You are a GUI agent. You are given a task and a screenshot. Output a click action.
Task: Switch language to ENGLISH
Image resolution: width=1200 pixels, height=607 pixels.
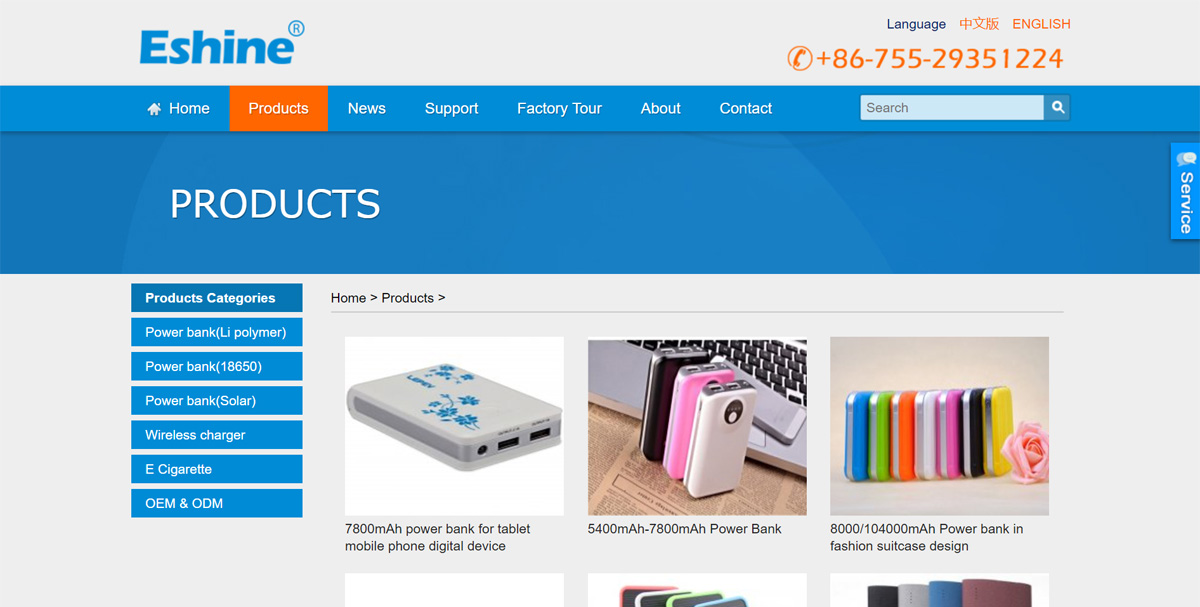click(x=1041, y=24)
